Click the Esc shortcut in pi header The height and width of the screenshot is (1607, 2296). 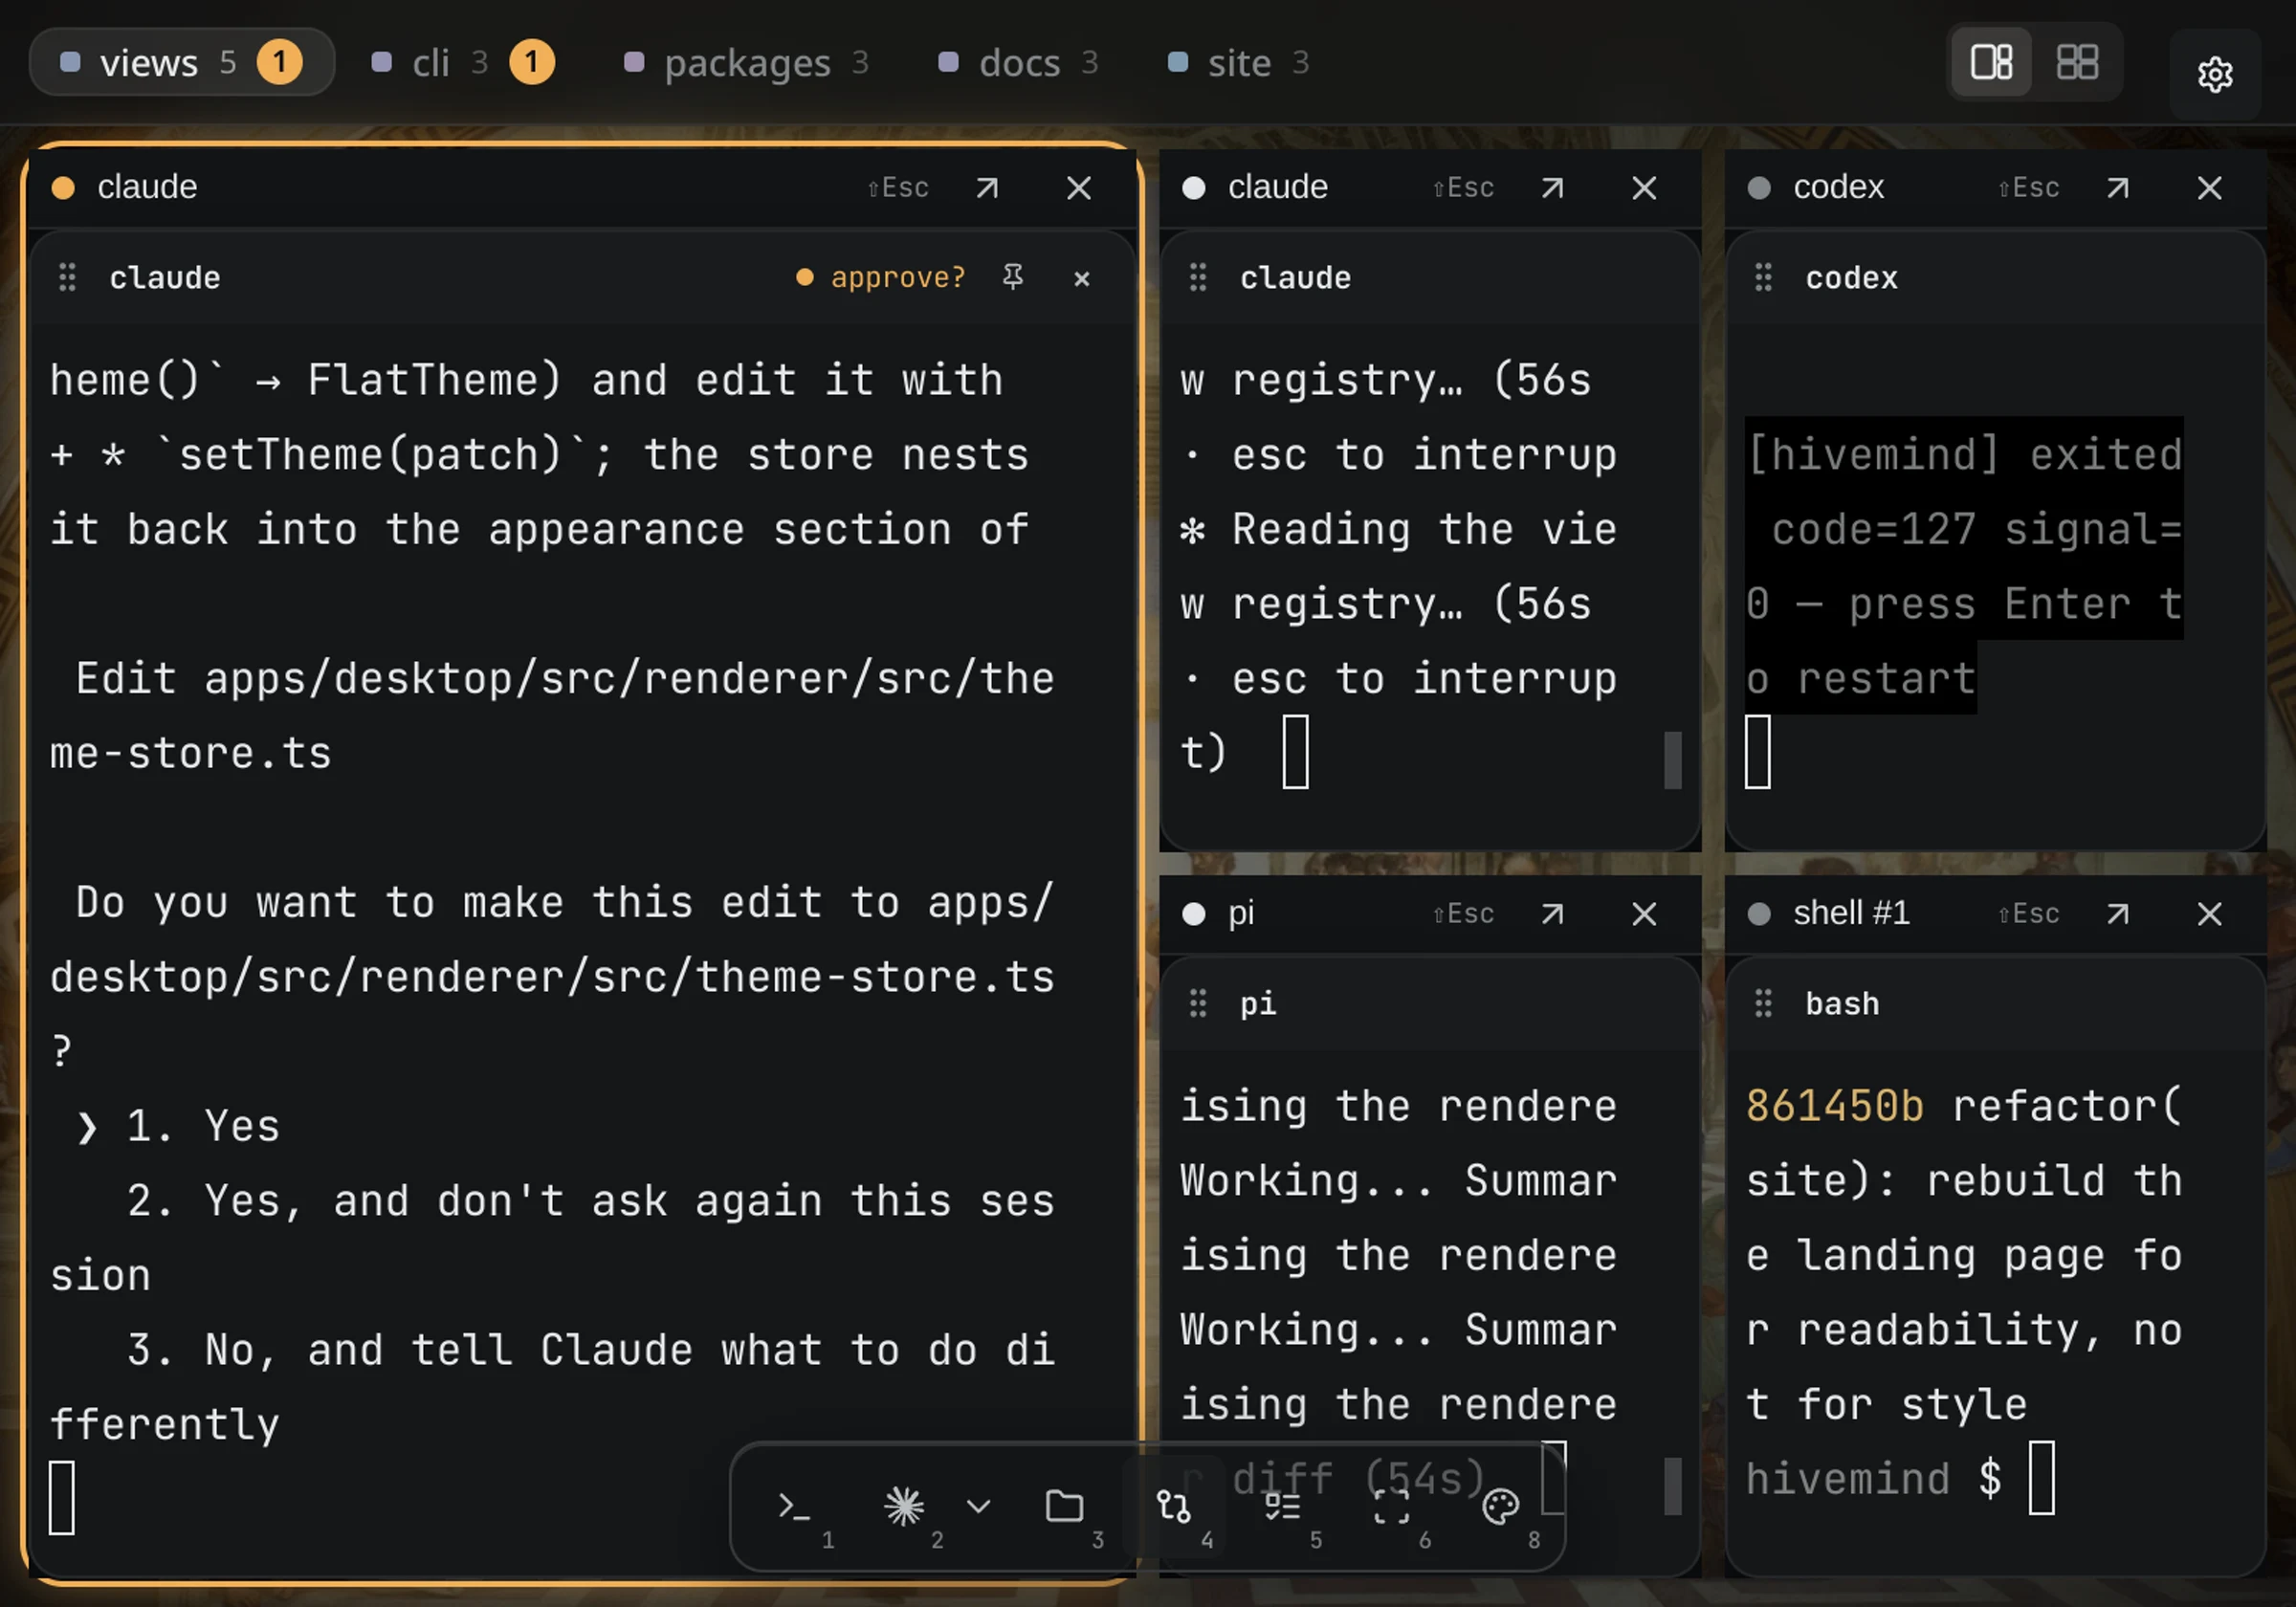click(1463, 913)
